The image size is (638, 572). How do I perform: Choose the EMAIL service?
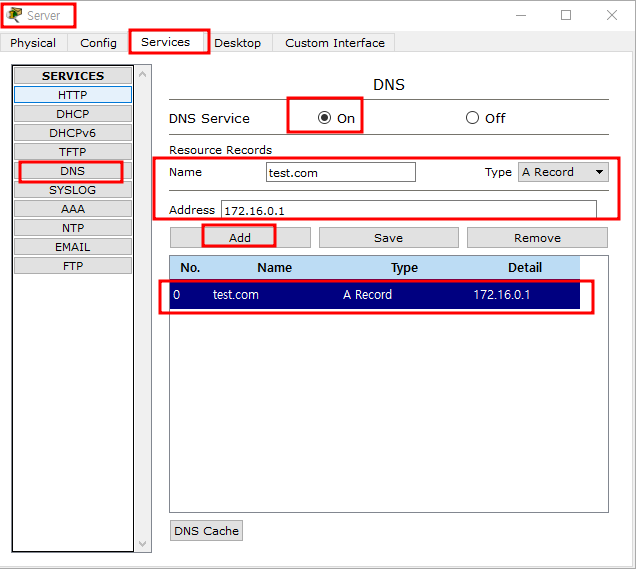tap(73, 247)
